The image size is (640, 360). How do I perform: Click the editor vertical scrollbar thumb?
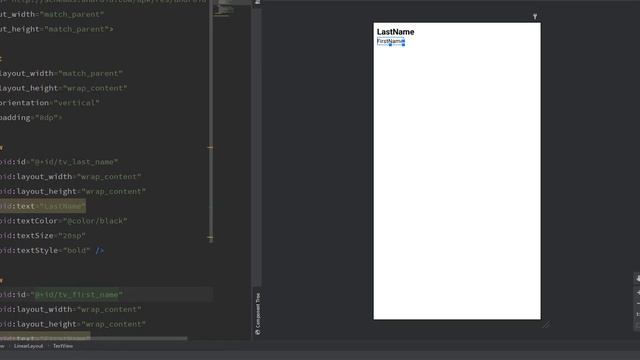(211, 121)
